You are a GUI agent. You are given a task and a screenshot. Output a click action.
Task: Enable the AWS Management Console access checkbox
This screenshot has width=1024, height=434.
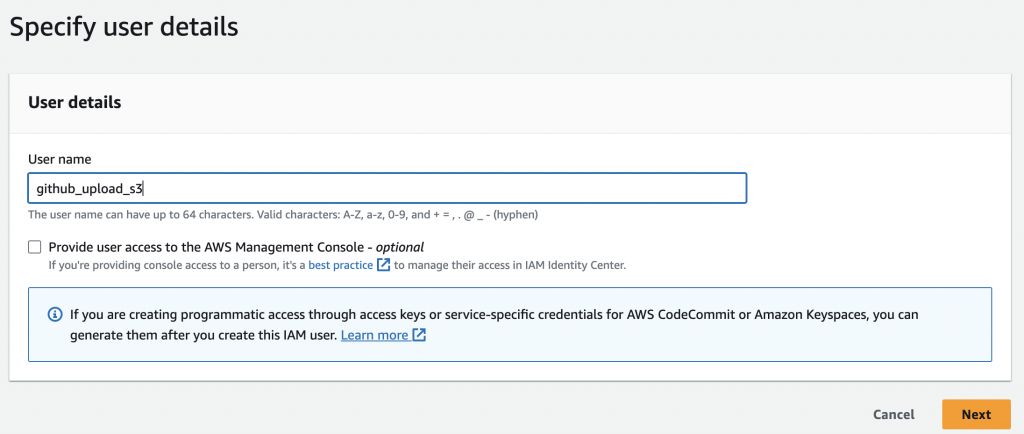tap(35, 247)
